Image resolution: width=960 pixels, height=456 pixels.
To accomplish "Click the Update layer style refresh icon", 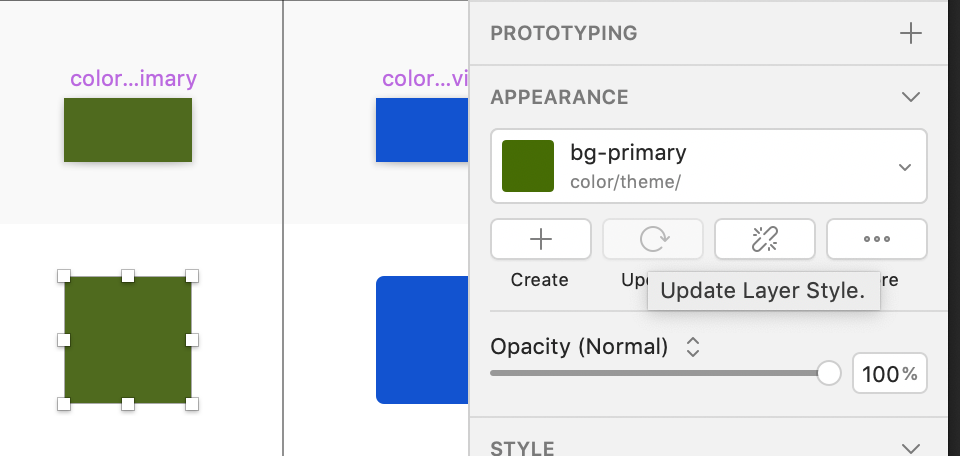I will coord(653,239).
